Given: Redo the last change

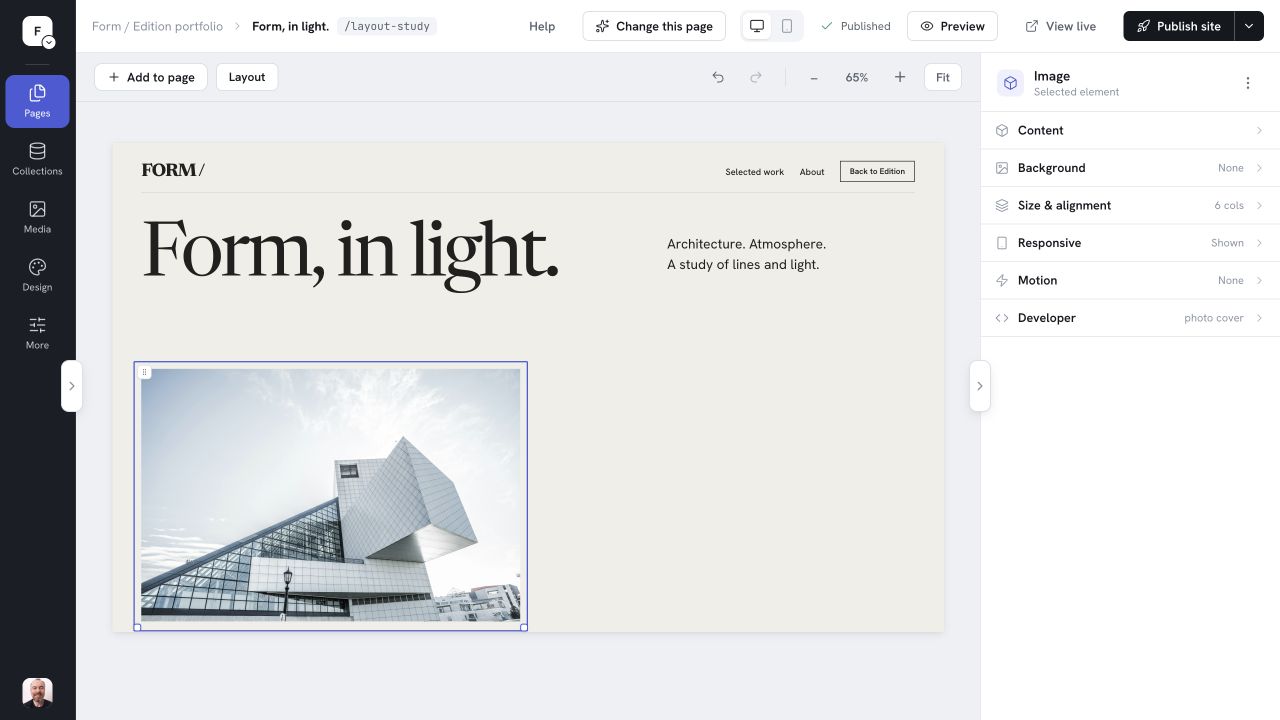Looking at the screenshot, I should pos(756,77).
